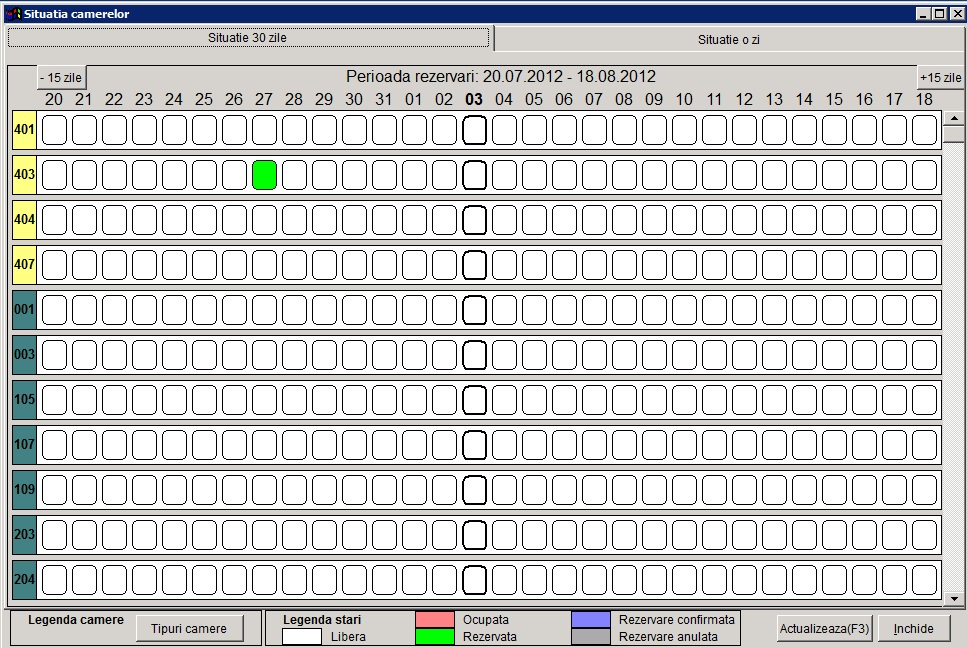Image resolution: width=967 pixels, height=648 pixels.
Task: Select room label 203
Action: (x=25, y=535)
